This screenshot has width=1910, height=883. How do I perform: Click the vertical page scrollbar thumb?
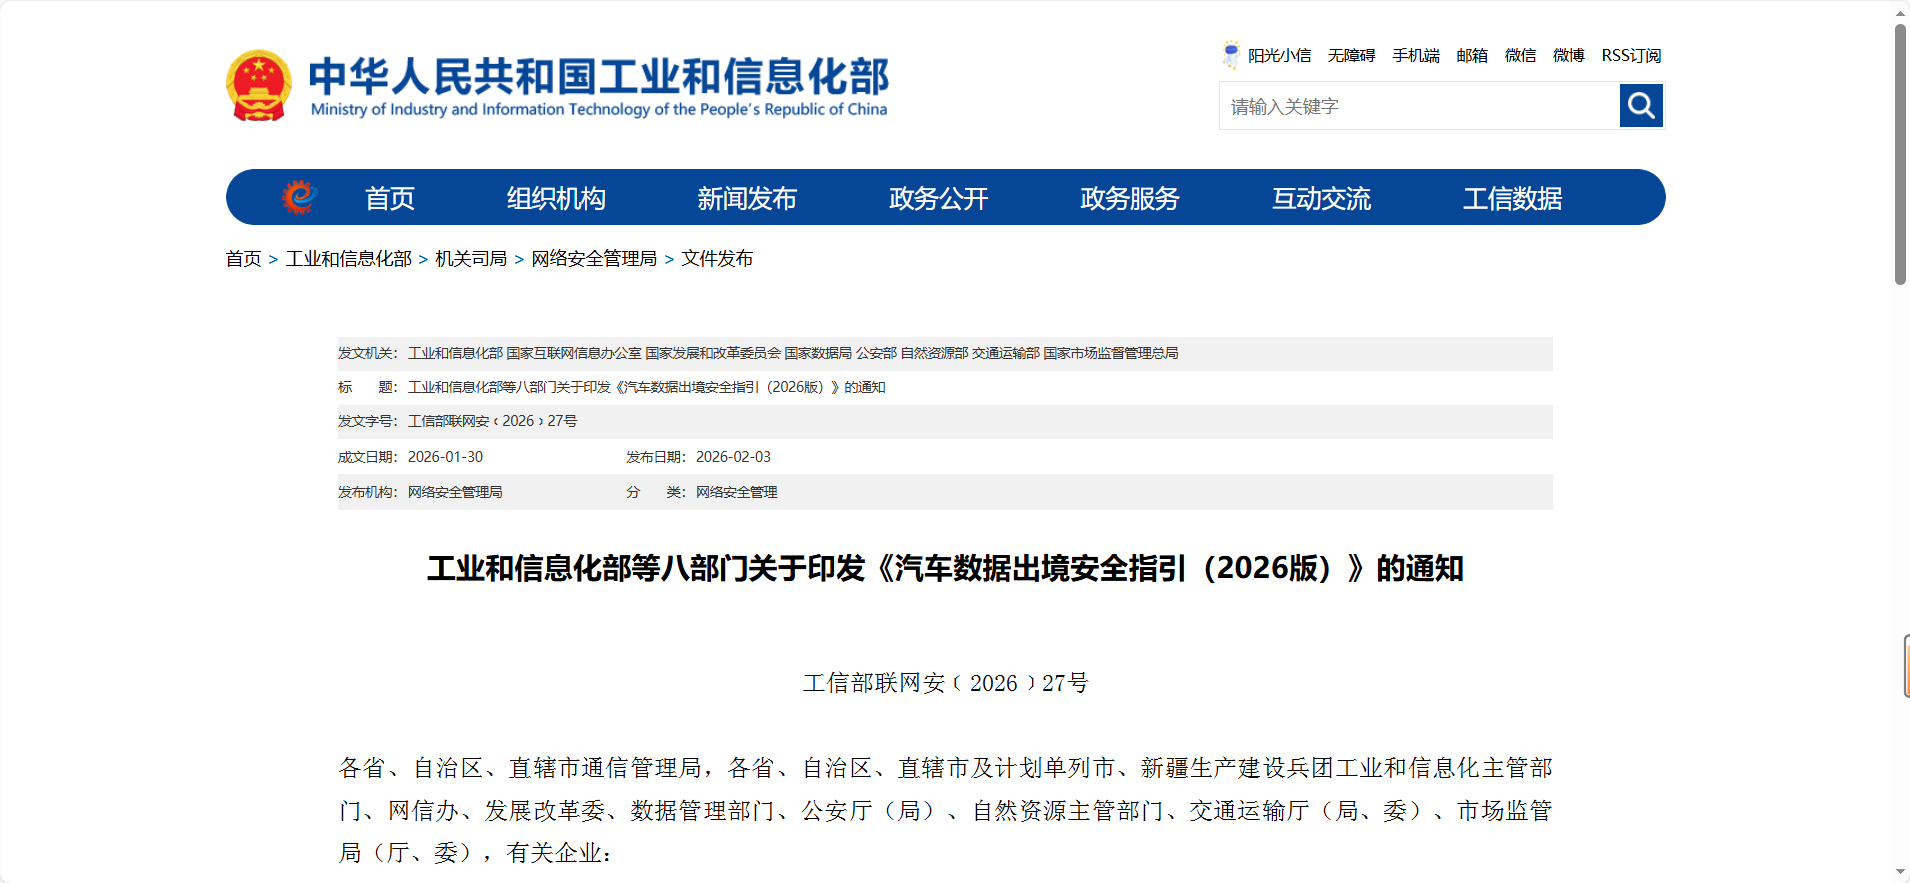pyautogui.click(x=1900, y=155)
